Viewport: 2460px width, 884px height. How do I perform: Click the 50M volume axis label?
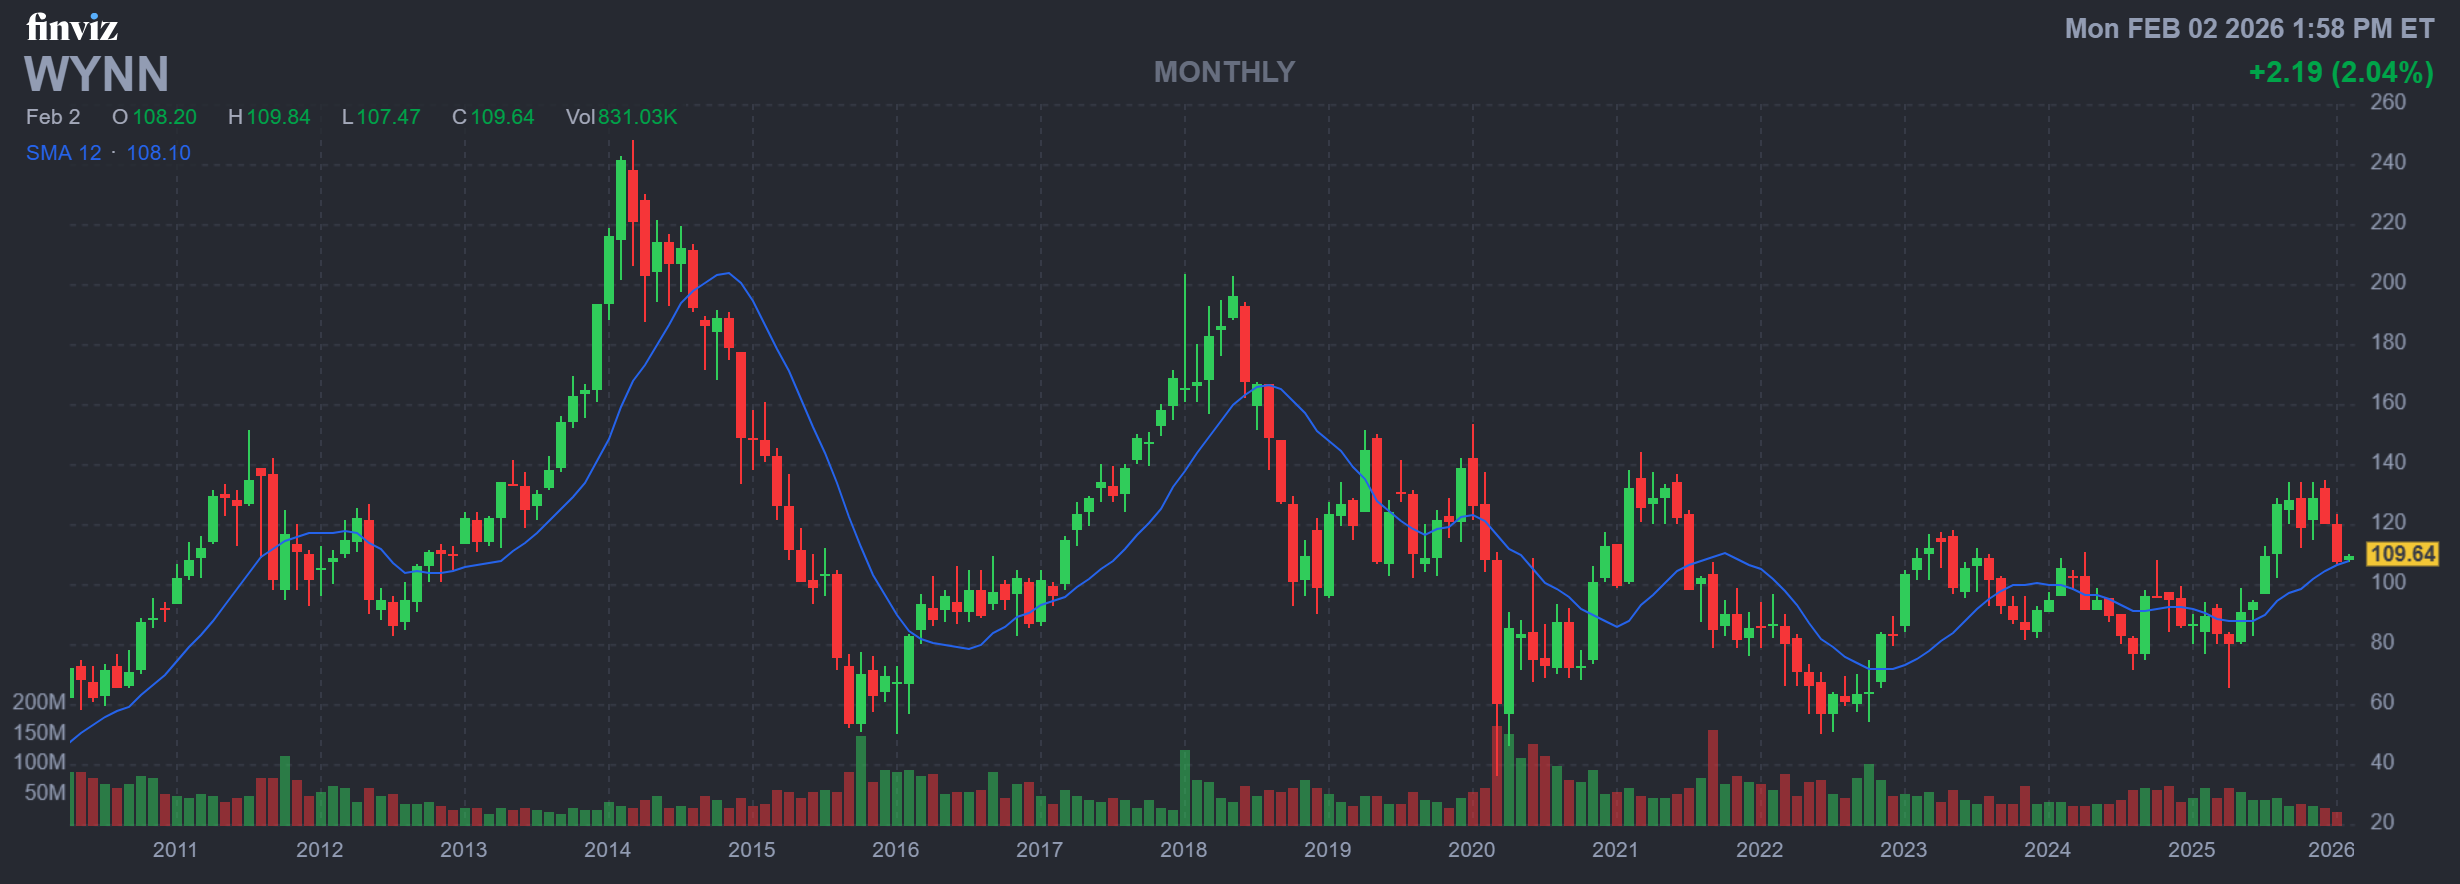pyautogui.click(x=45, y=793)
